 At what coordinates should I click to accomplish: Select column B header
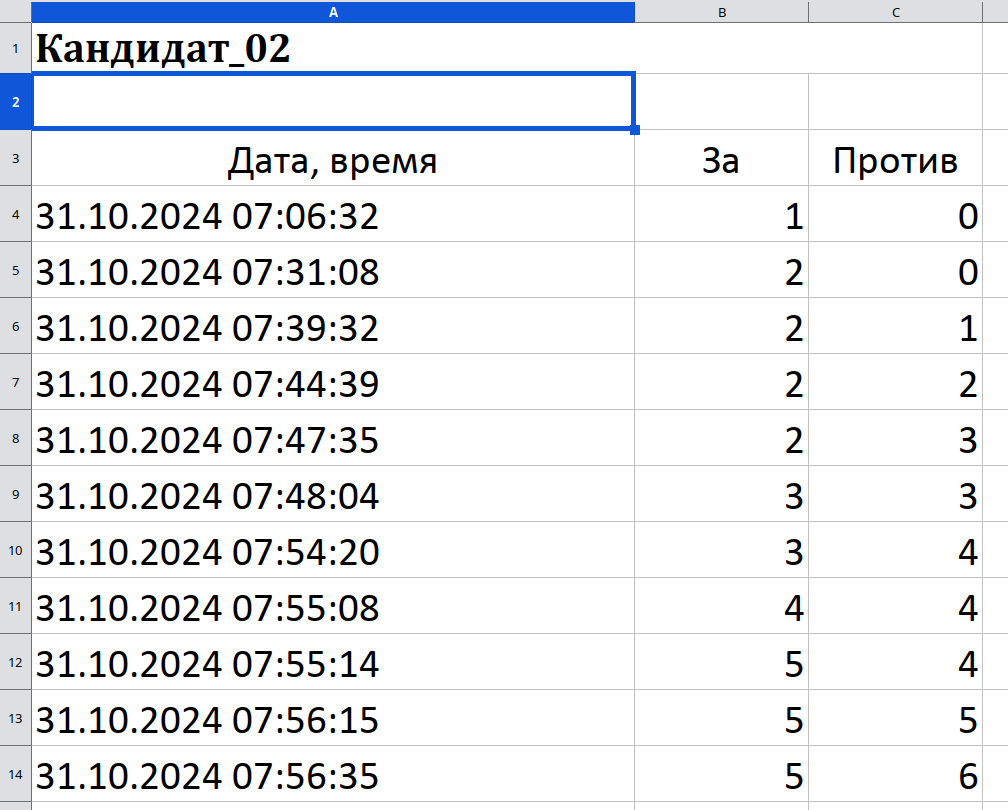721,12
